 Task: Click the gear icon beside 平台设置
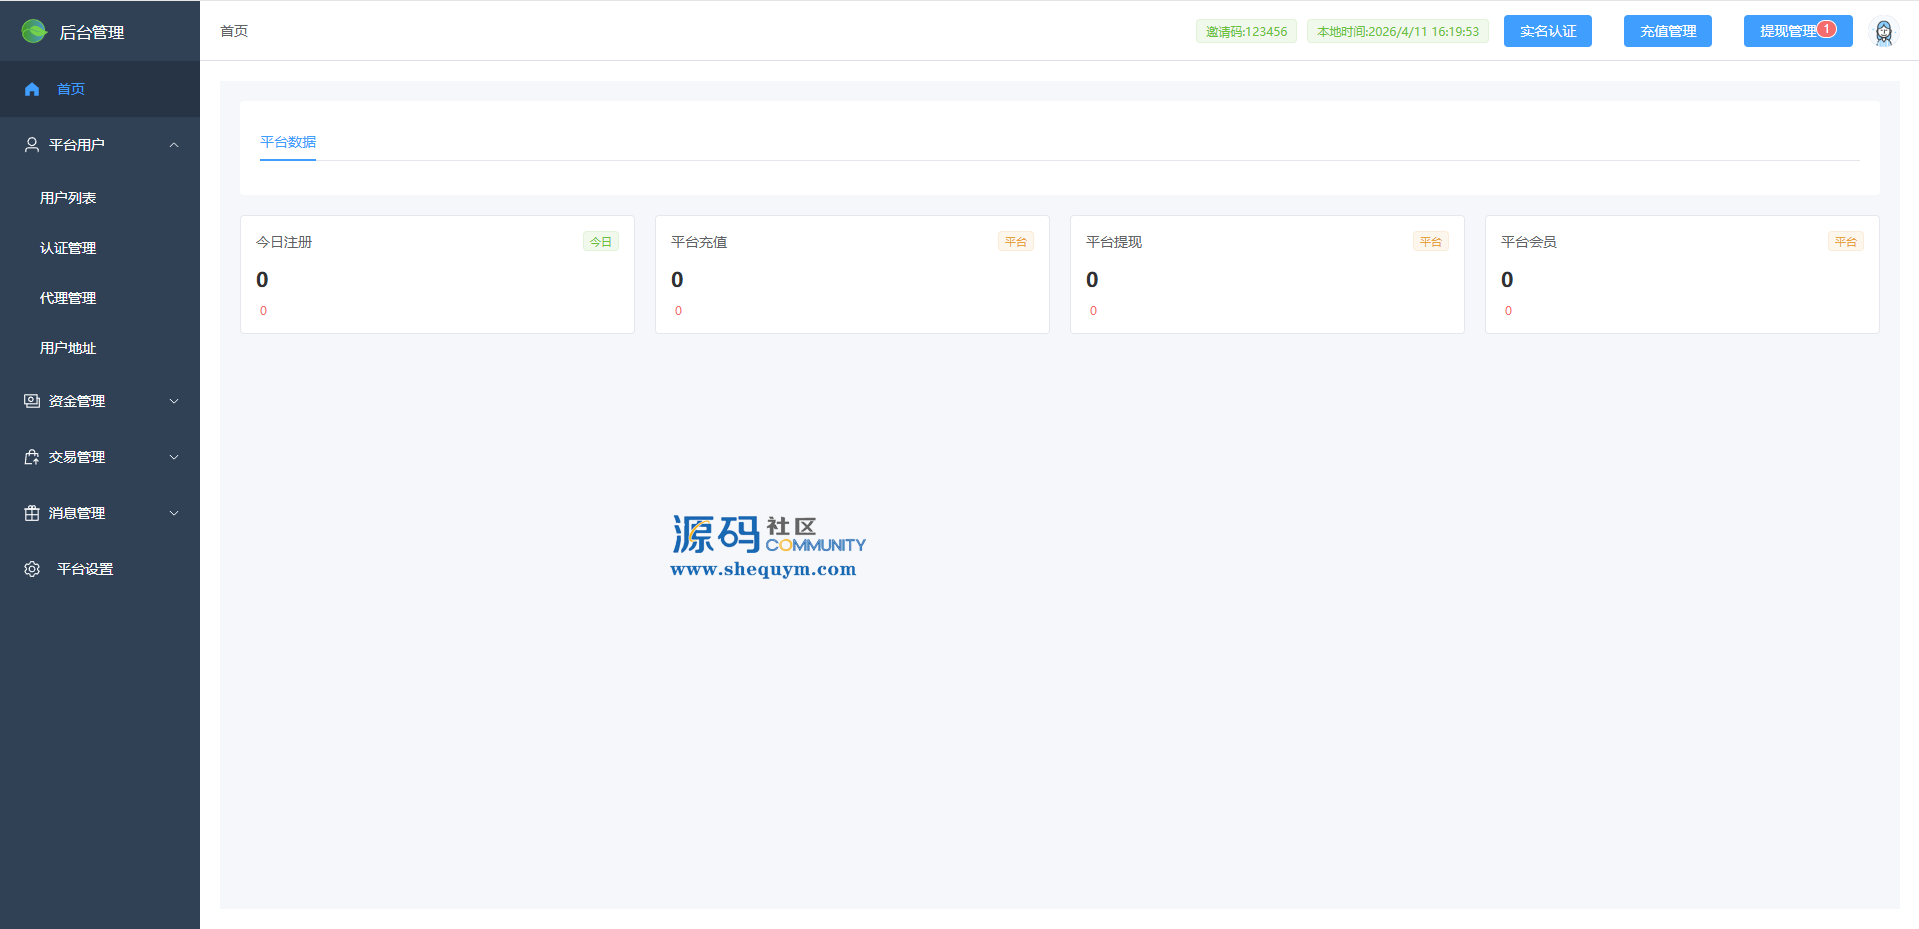tap(32, 569)
